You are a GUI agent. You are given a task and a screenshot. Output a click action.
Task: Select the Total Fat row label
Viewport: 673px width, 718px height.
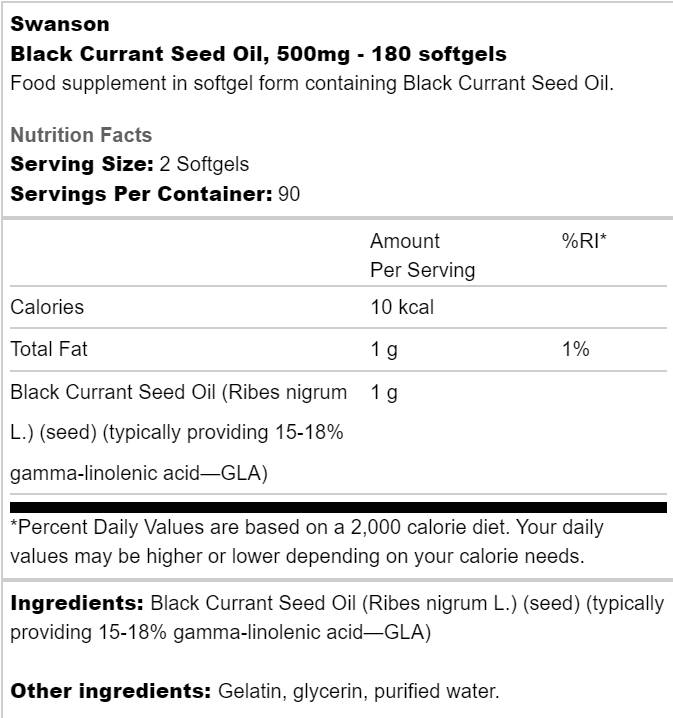point(49,349)
